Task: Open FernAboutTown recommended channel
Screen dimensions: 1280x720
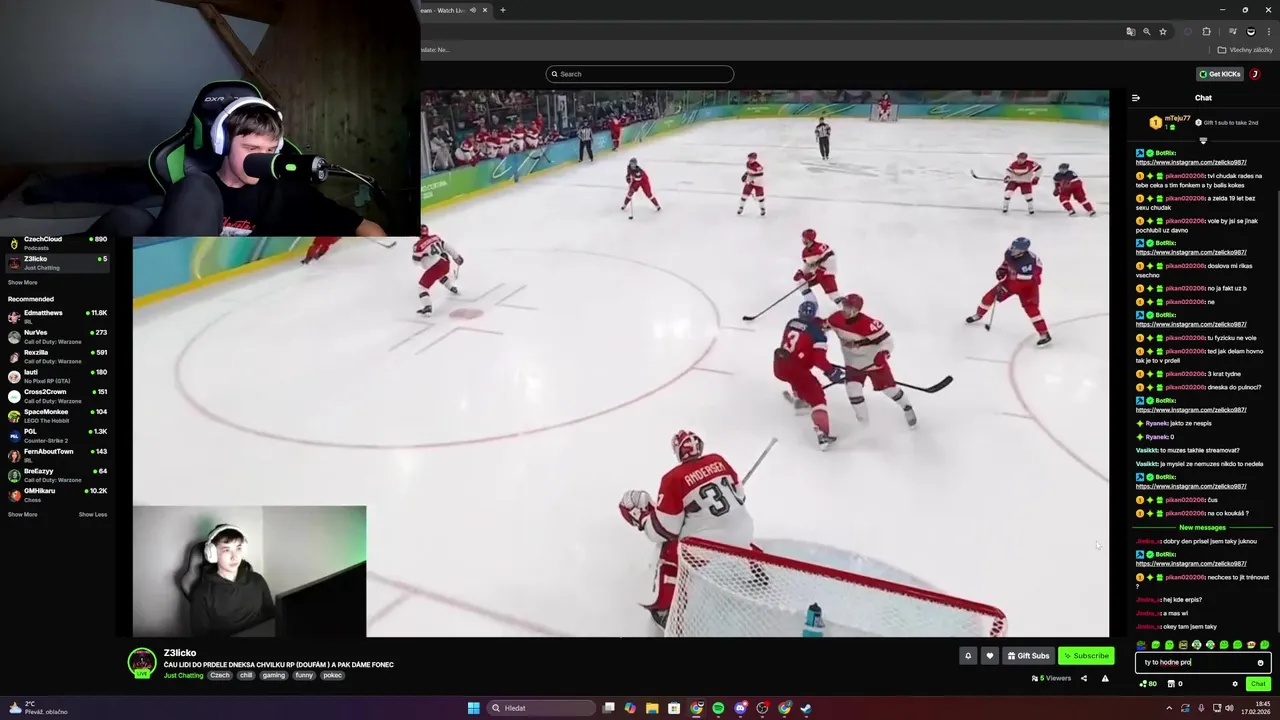Action: coord(58,455)
